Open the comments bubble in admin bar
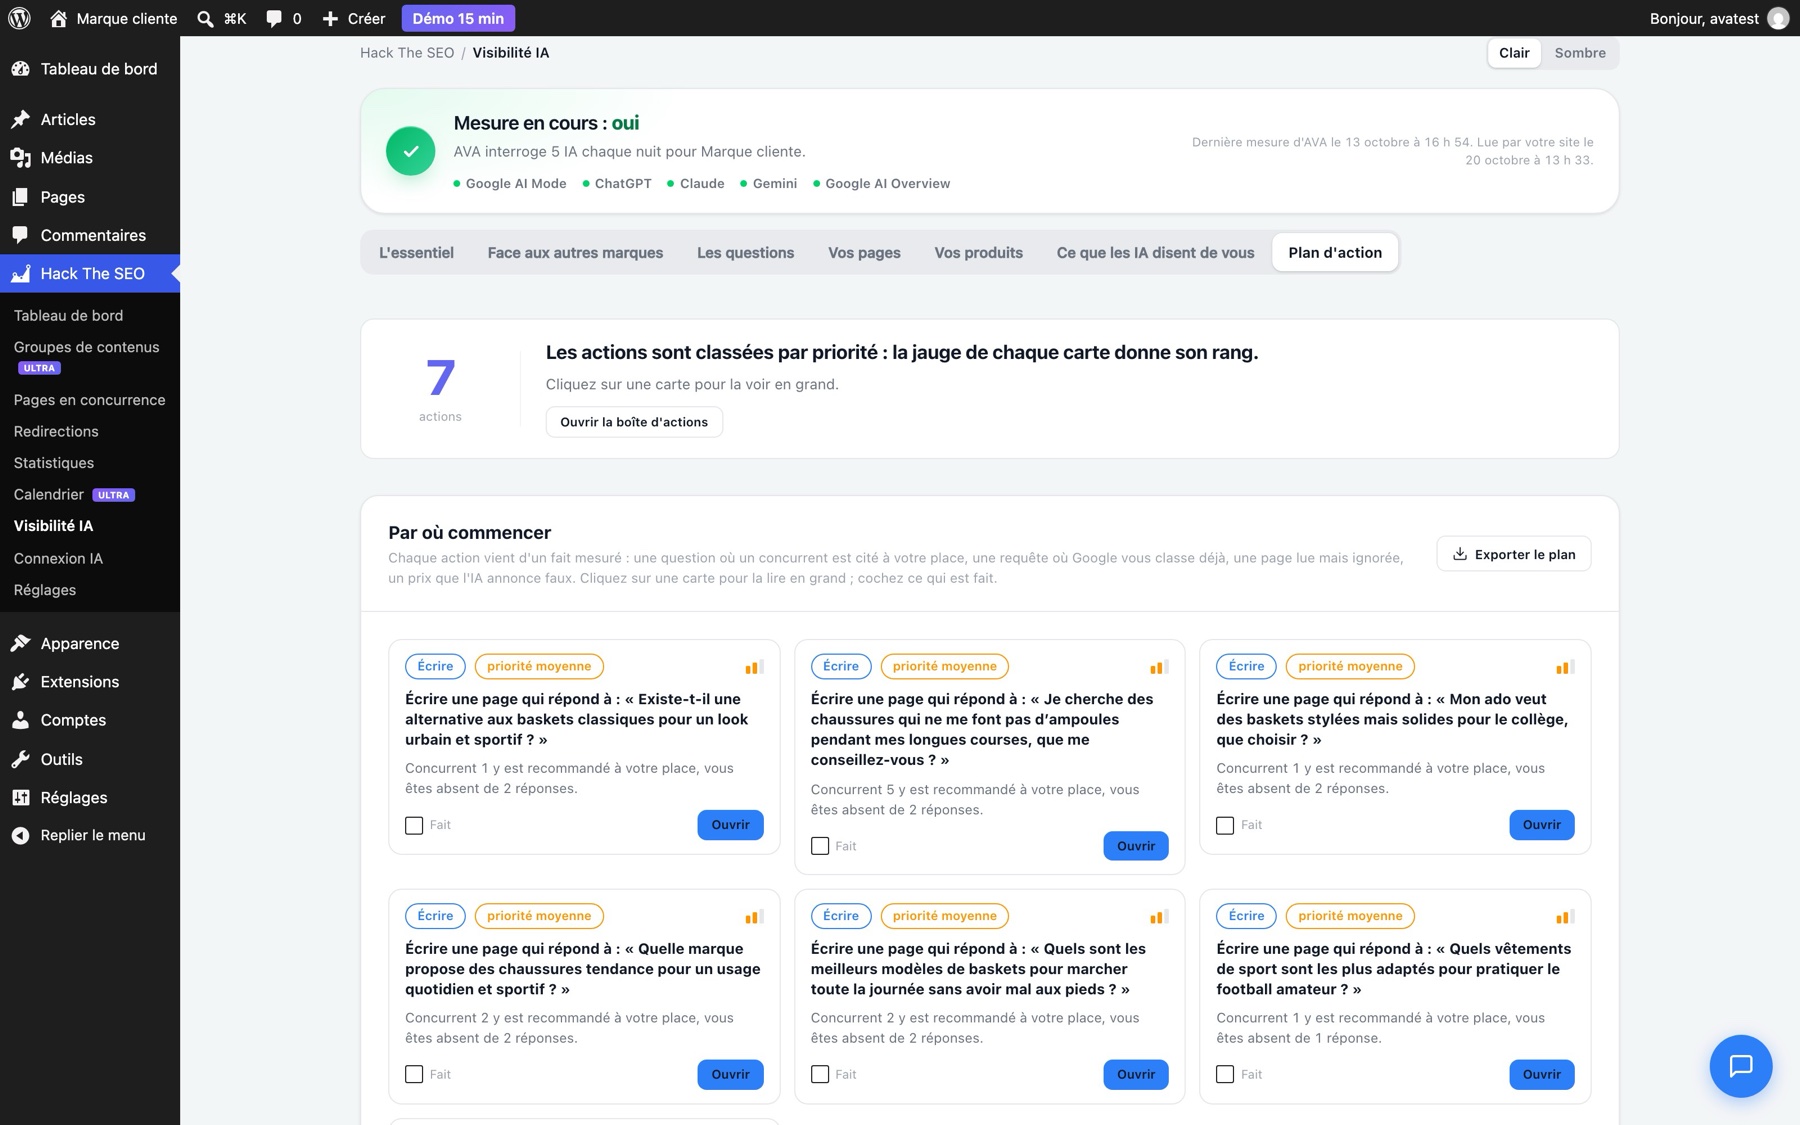This screenshot has height=1125, width=1800. tap(273, 18)
